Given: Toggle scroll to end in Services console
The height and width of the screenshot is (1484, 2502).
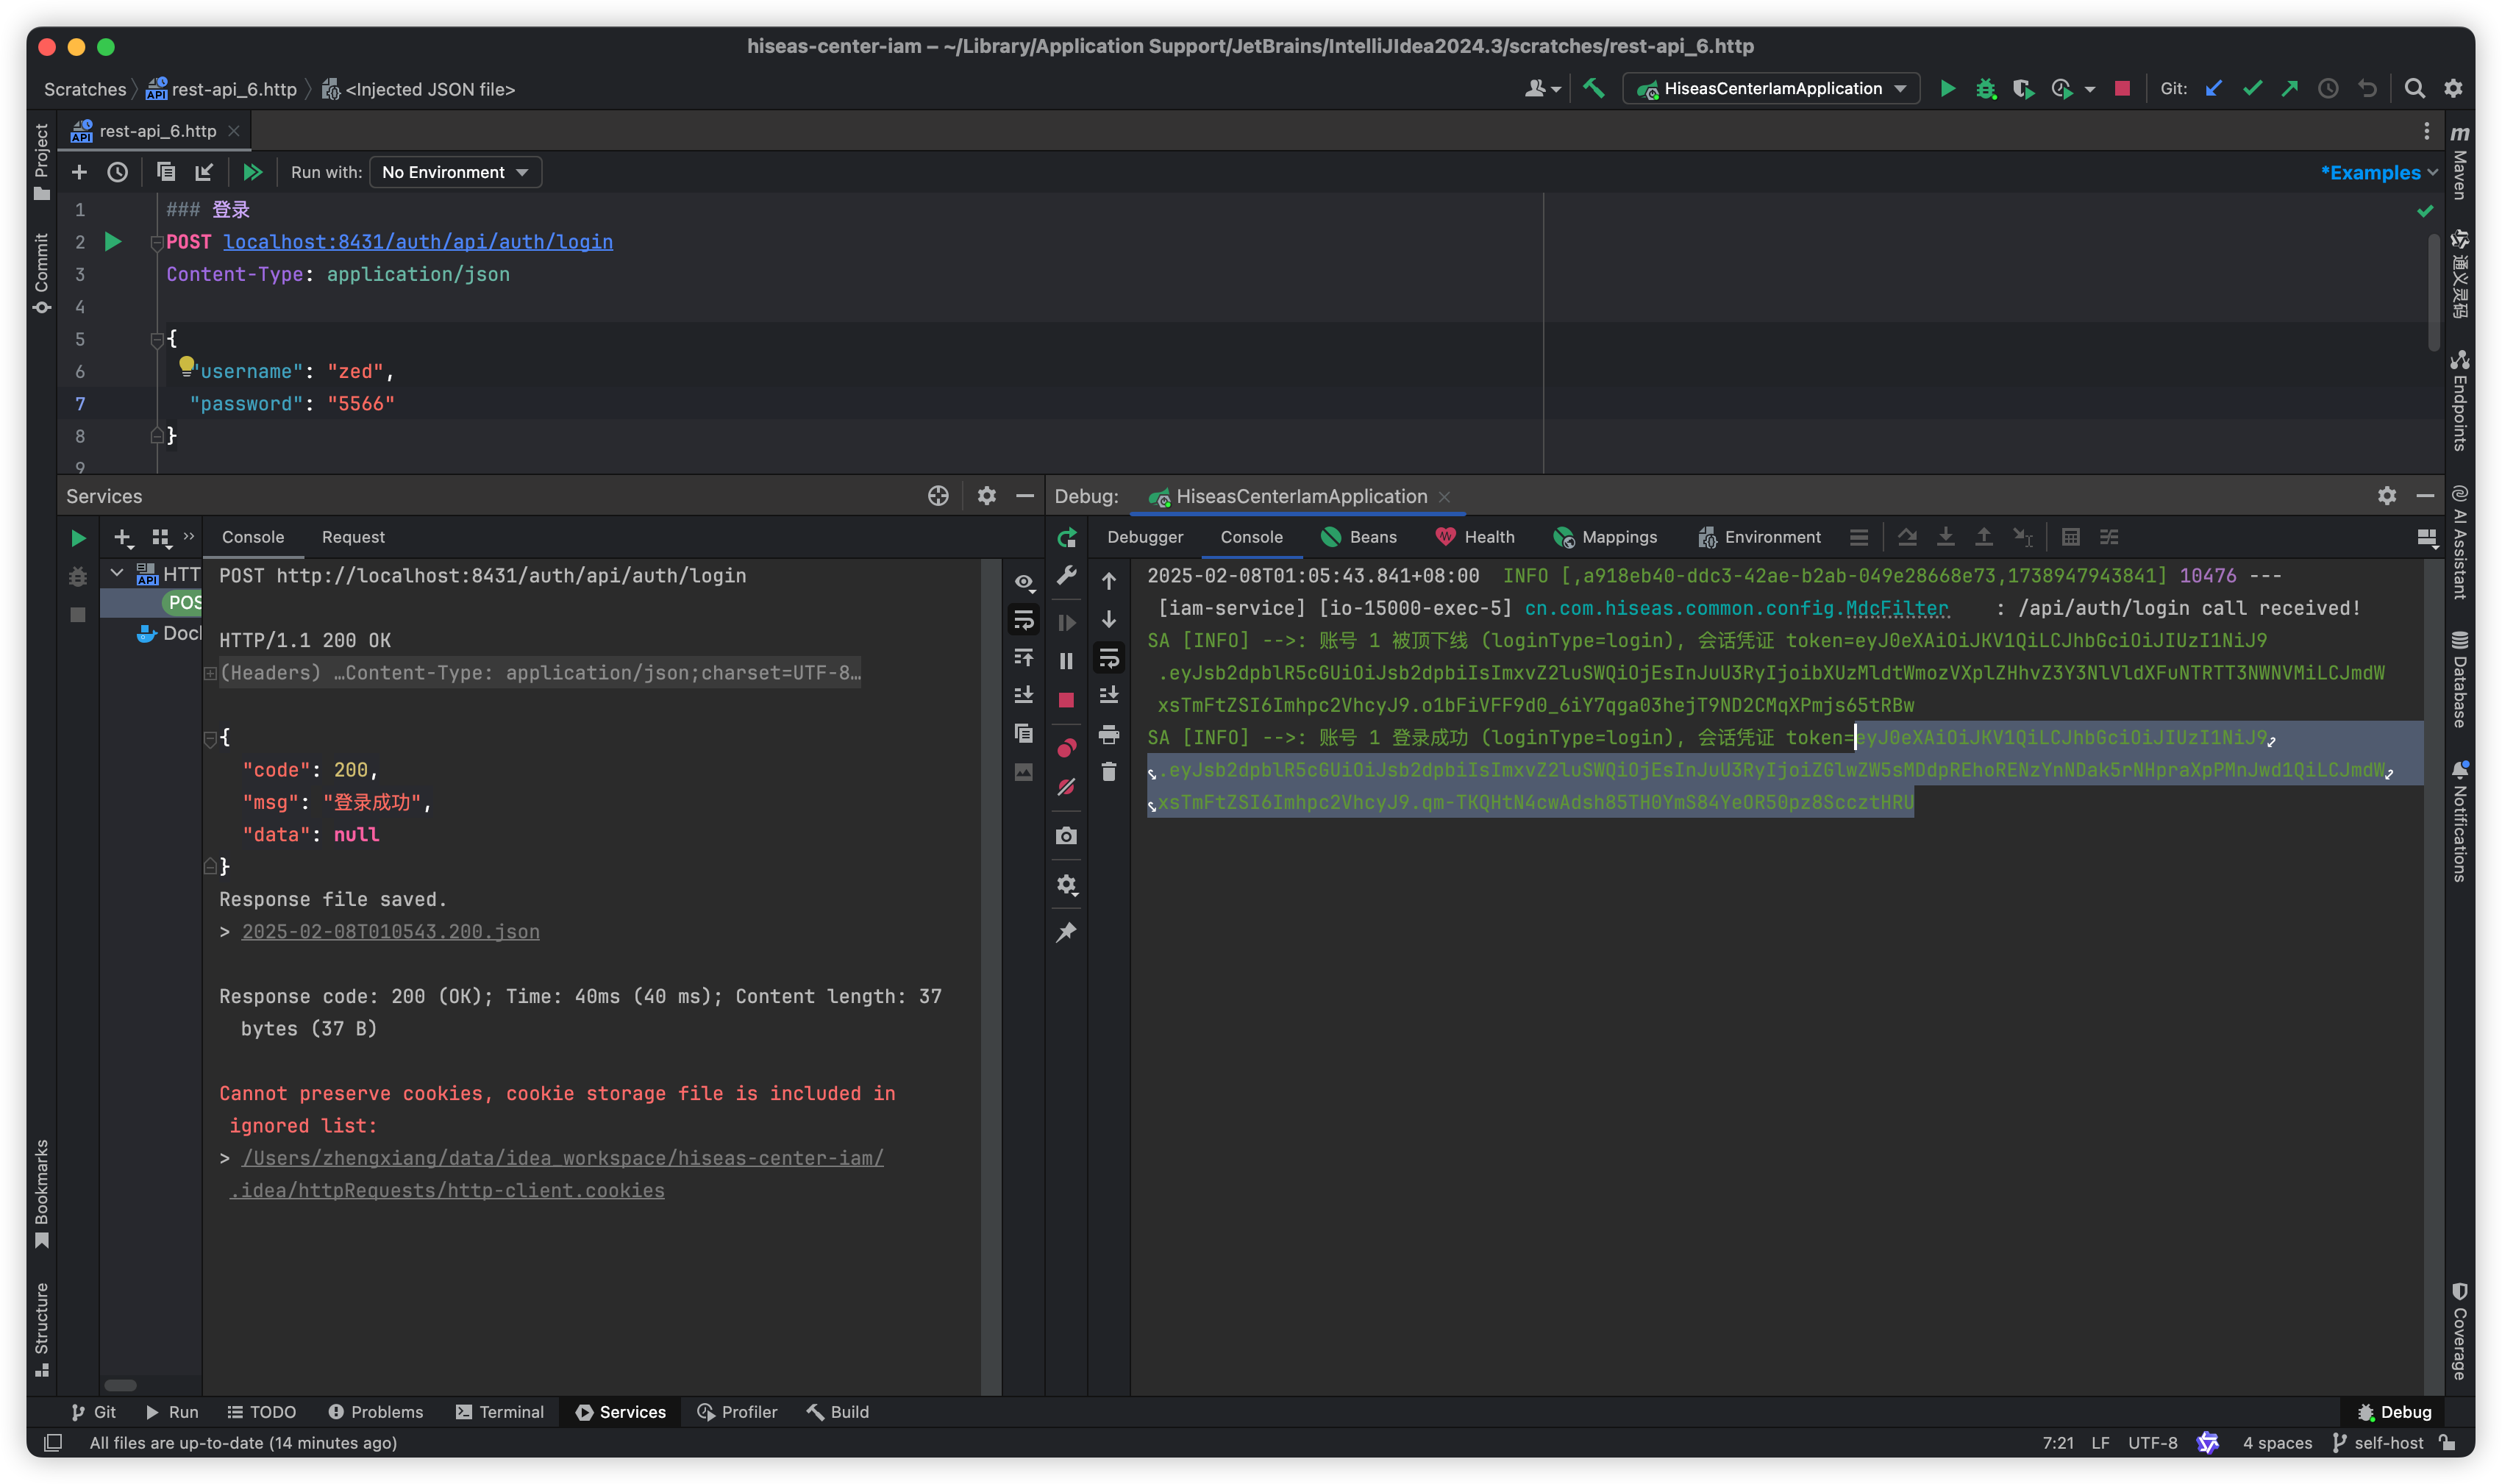Looking at the screenshot, I should (x=1023, y=695).
